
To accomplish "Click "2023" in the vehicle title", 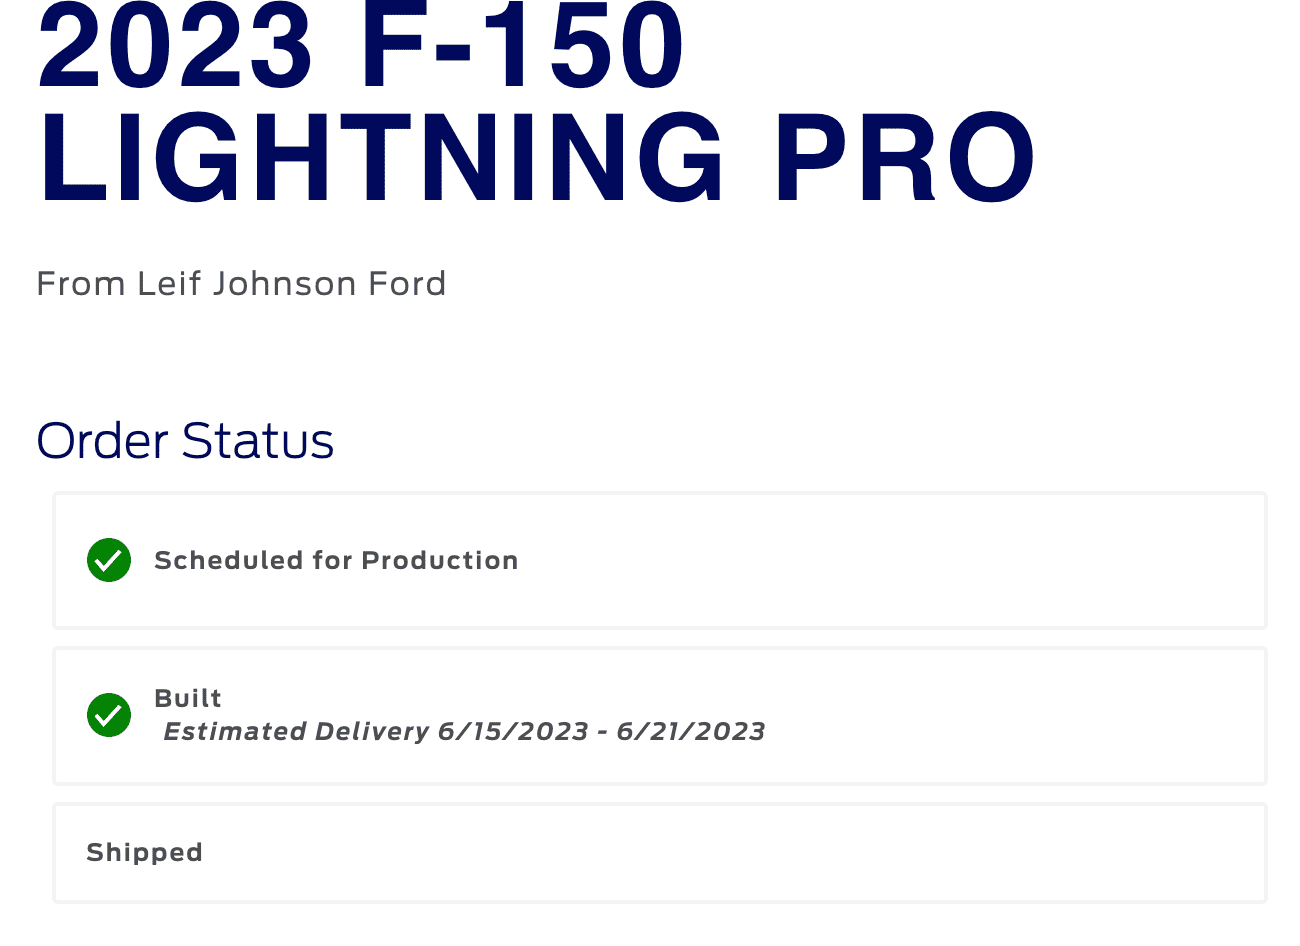I will [175, 45].
